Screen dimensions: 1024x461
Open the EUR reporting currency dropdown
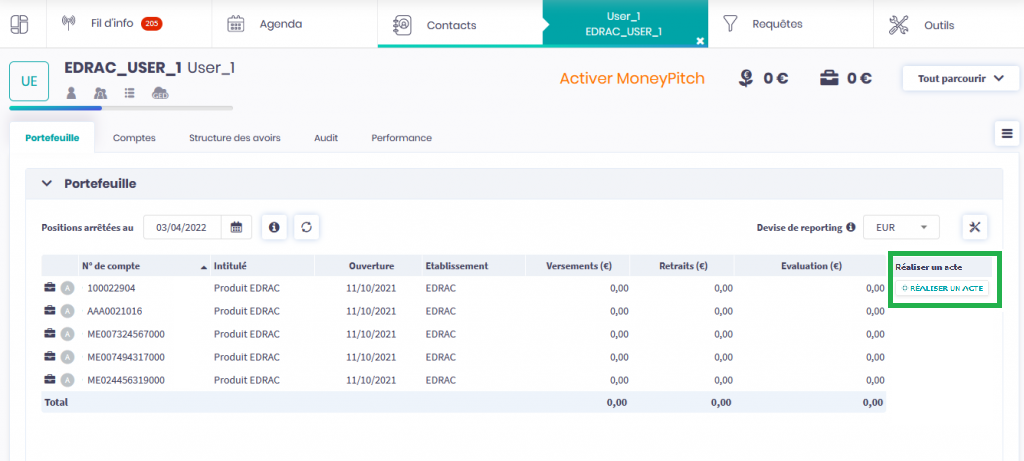900,227
